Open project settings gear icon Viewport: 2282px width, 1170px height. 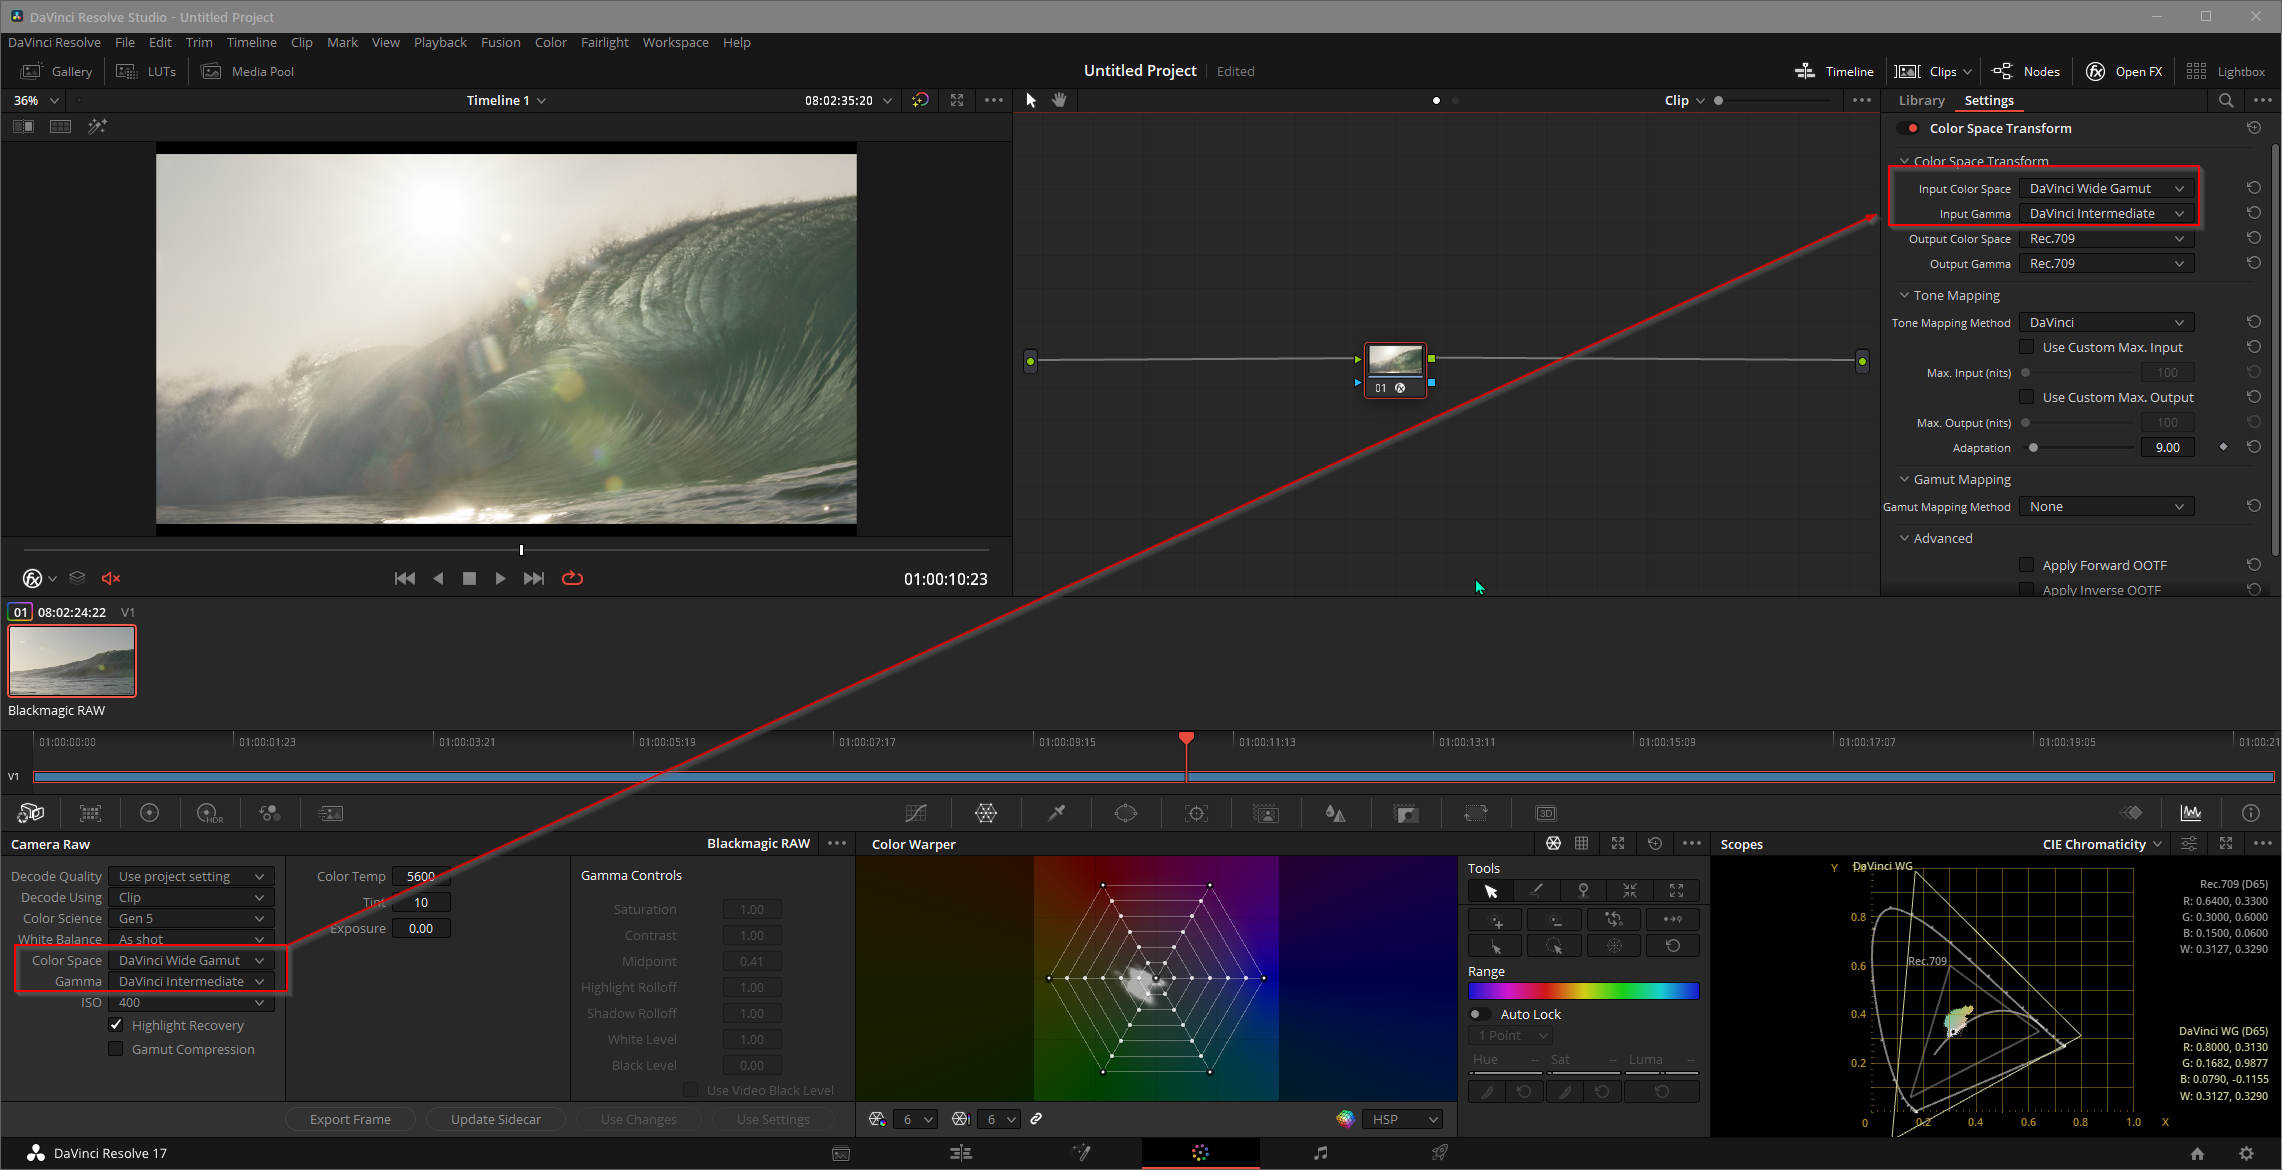tap(2246, 1153)
